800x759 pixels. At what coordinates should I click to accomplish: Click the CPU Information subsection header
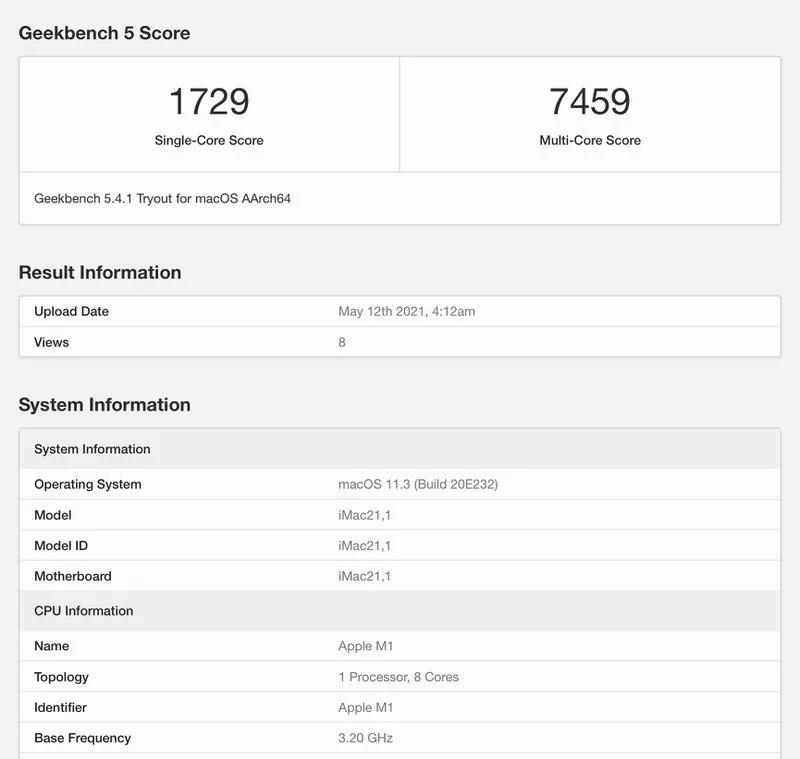[x=81, y=611]
